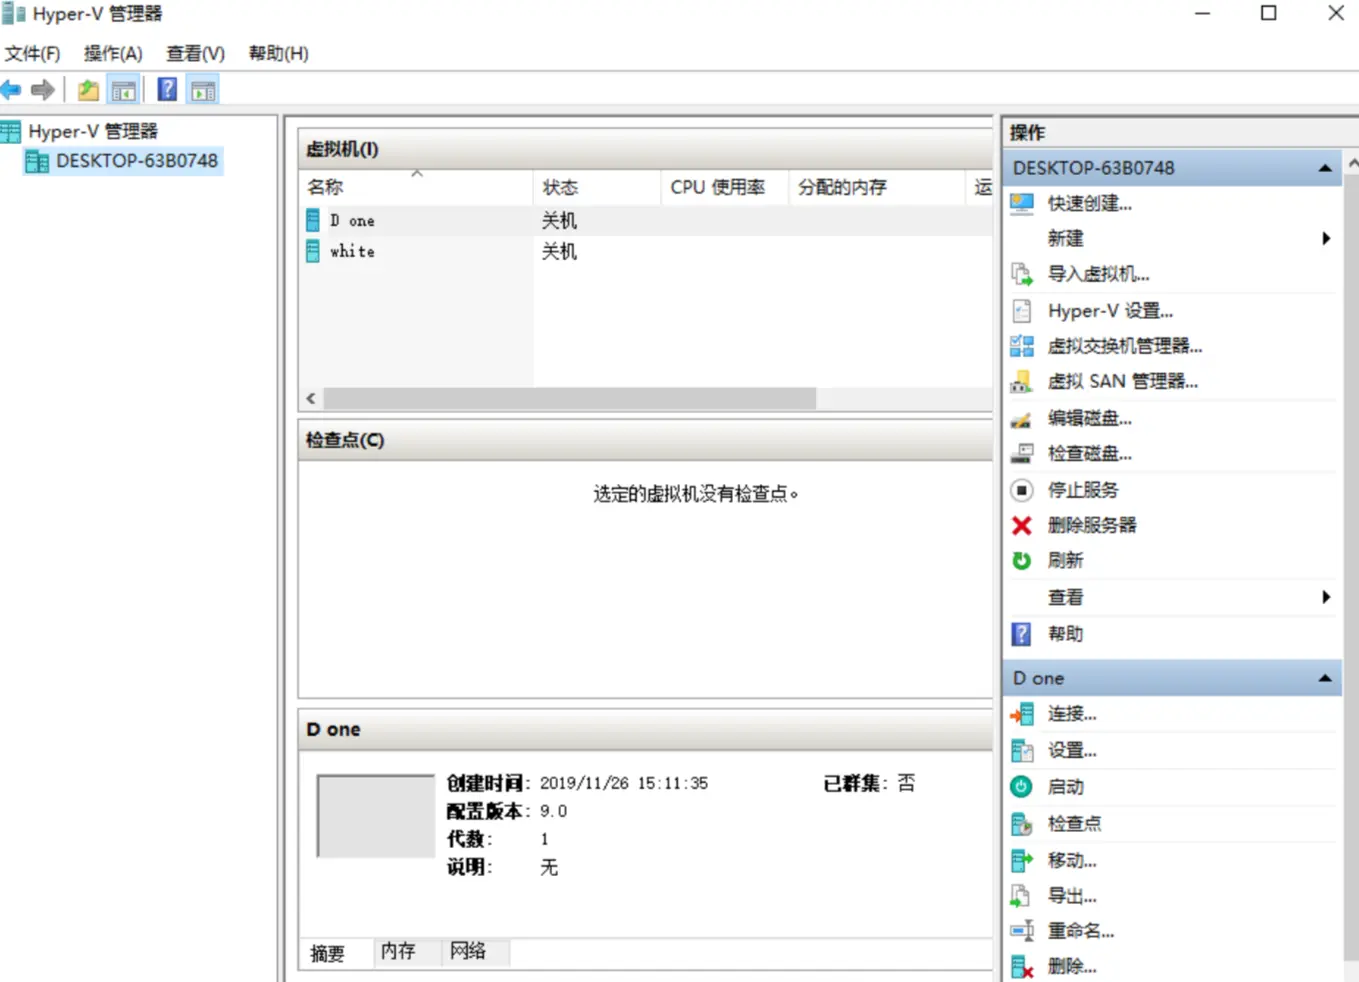Open the View (查看) menu in menu bar
The width and height of the screenshot is (1359, 982).
tap(195, 54)
